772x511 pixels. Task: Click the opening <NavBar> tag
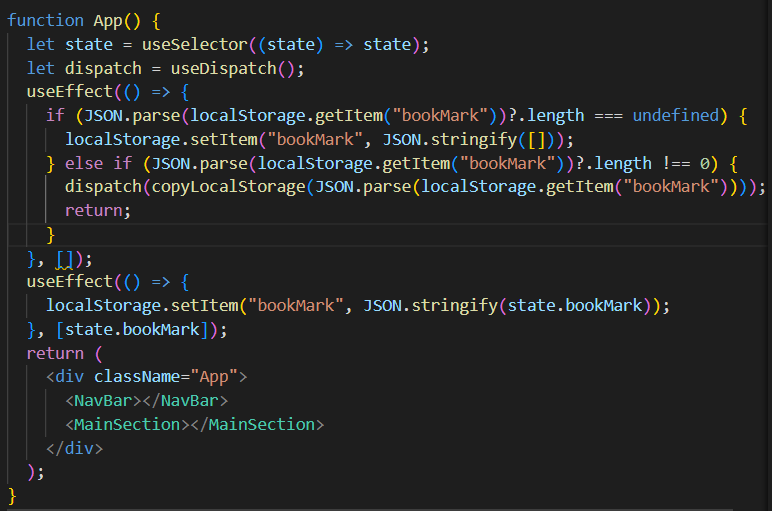click(x=103, y=400)
